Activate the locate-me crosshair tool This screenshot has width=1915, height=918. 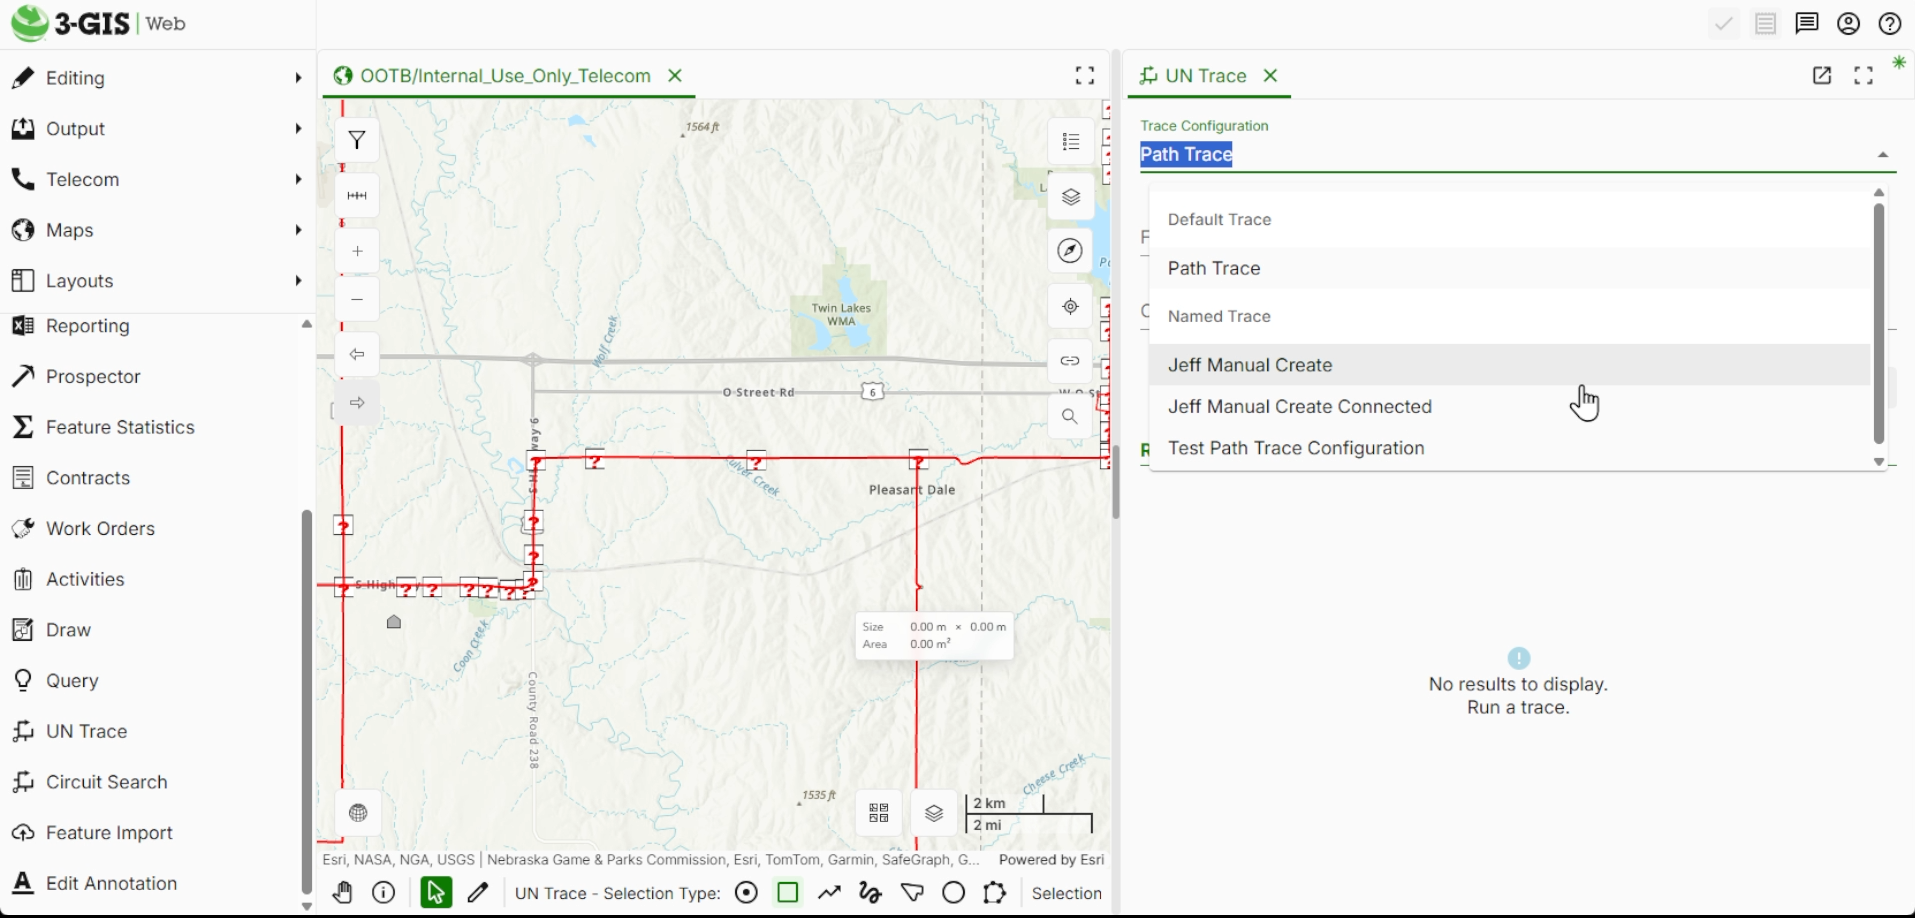click(1070, 306)
